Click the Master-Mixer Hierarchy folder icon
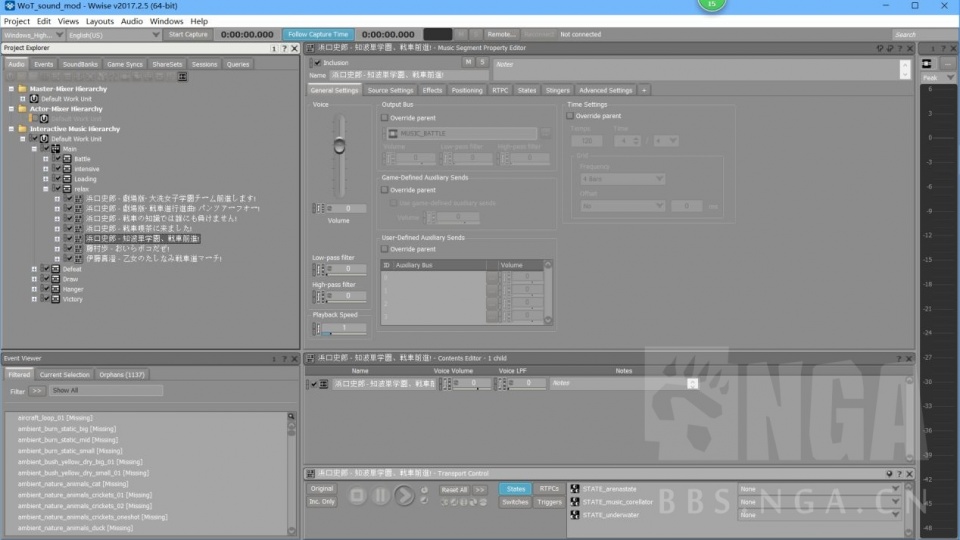Screen dimensions: 960x540 tap(23, 89)
